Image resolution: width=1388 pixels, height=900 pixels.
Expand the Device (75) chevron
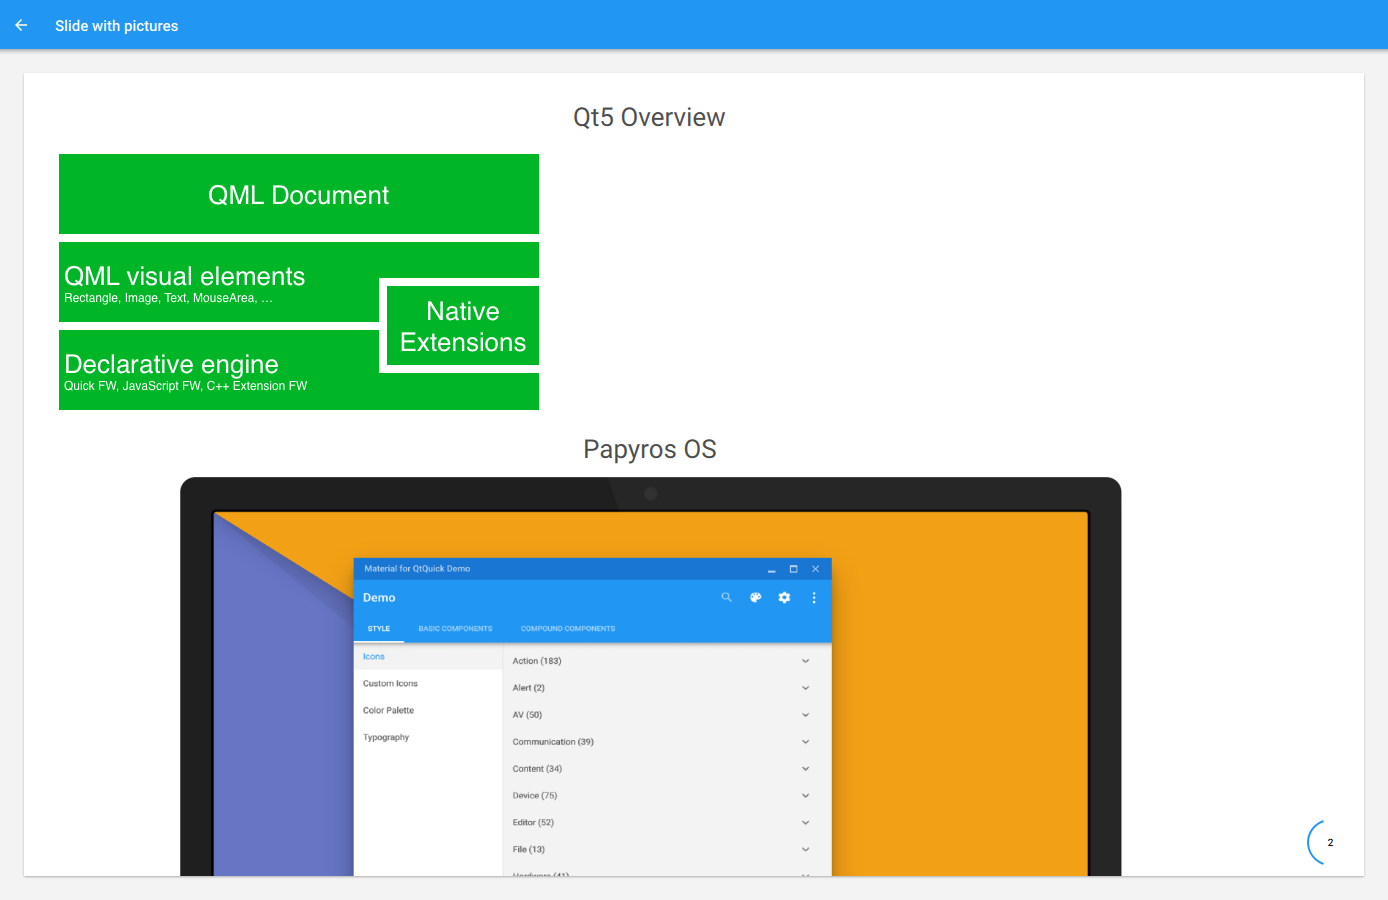pos(805,796)
